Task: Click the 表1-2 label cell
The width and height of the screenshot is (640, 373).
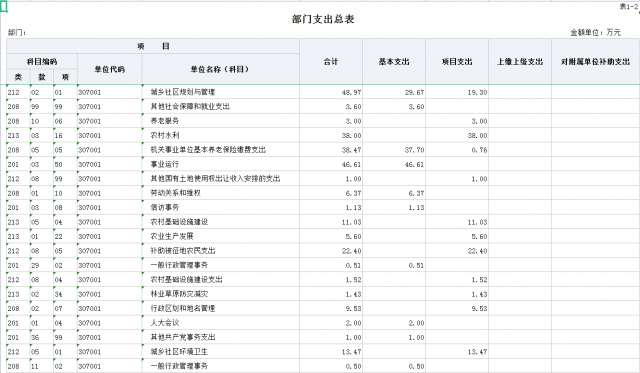Action: [x=628, y=6]
